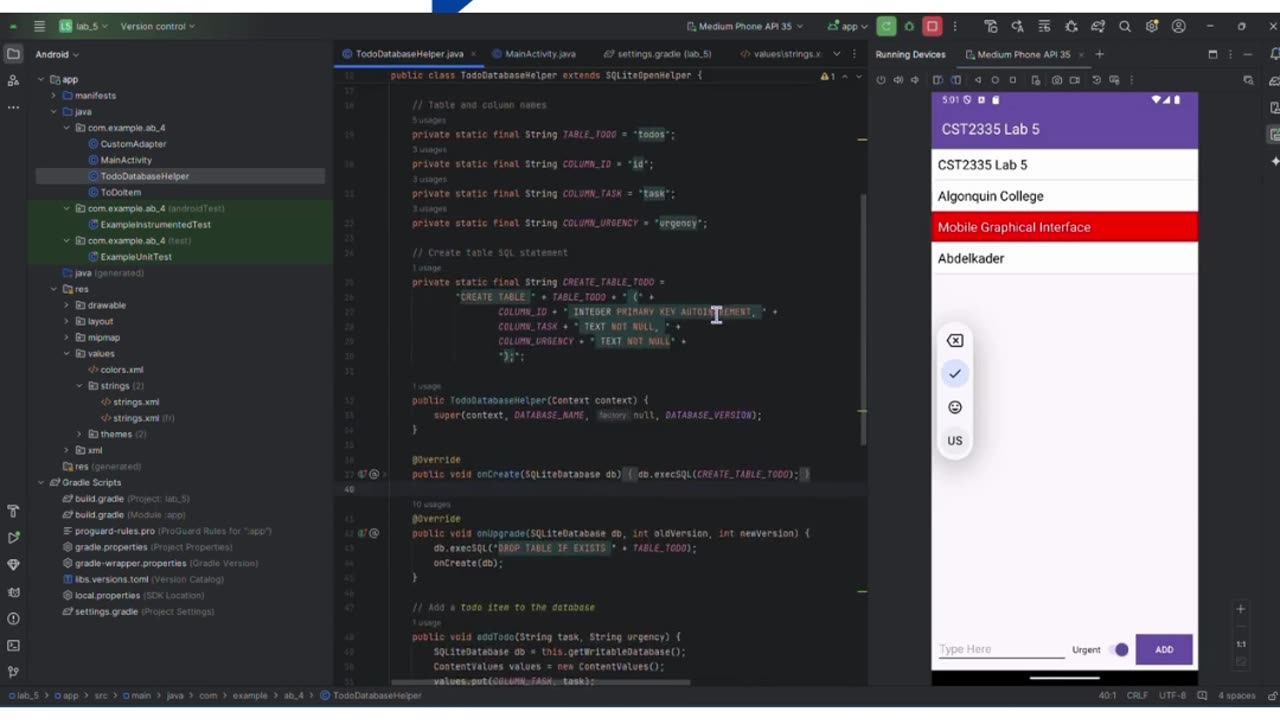Open the Logcat cat icon
Viewport: 1280px width, 720px height.
[13, 592]
